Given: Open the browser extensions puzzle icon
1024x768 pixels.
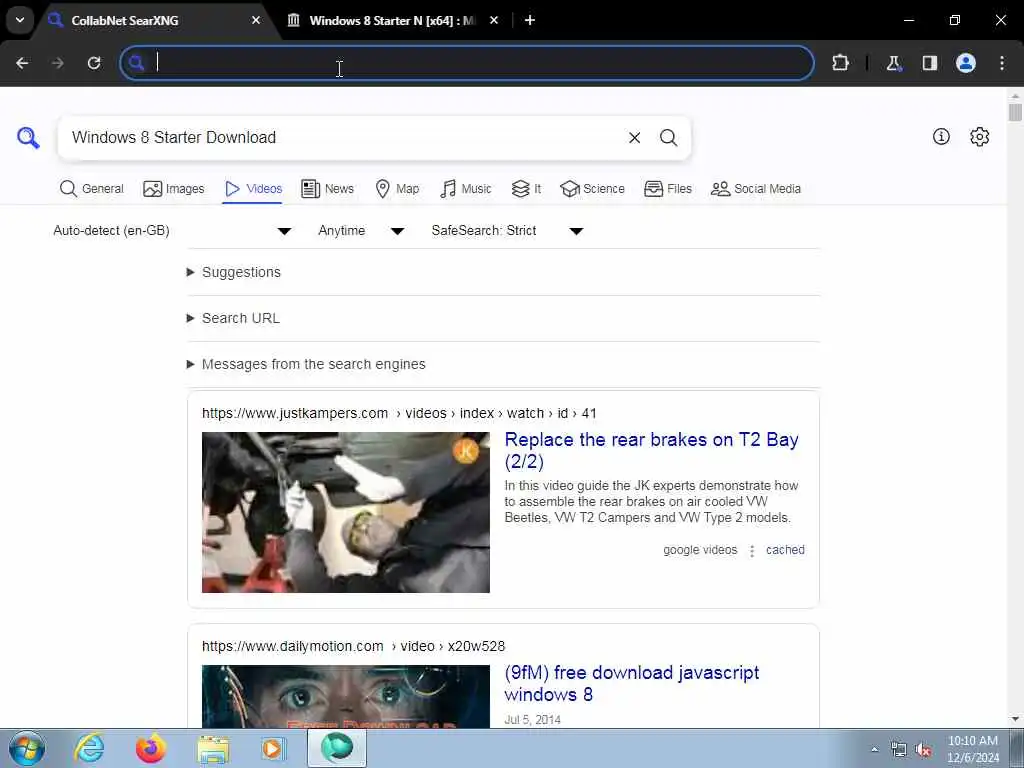Looking at the screenshot, I should pyautogui.click(x=840, y=63).
